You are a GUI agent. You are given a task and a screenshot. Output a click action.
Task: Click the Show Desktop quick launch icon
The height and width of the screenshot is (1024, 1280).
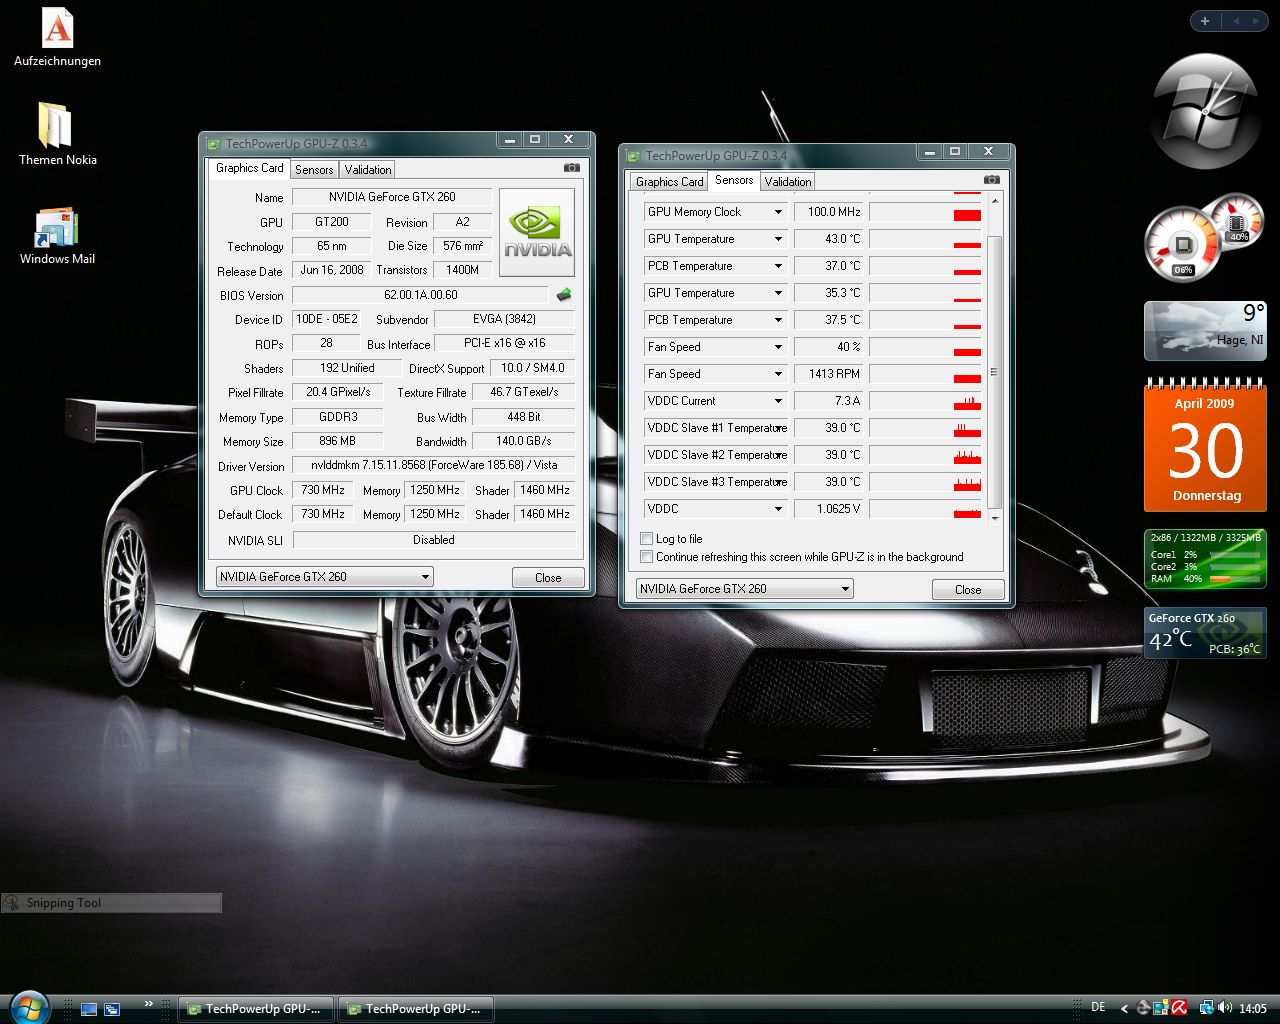(x=89, y=1009)
